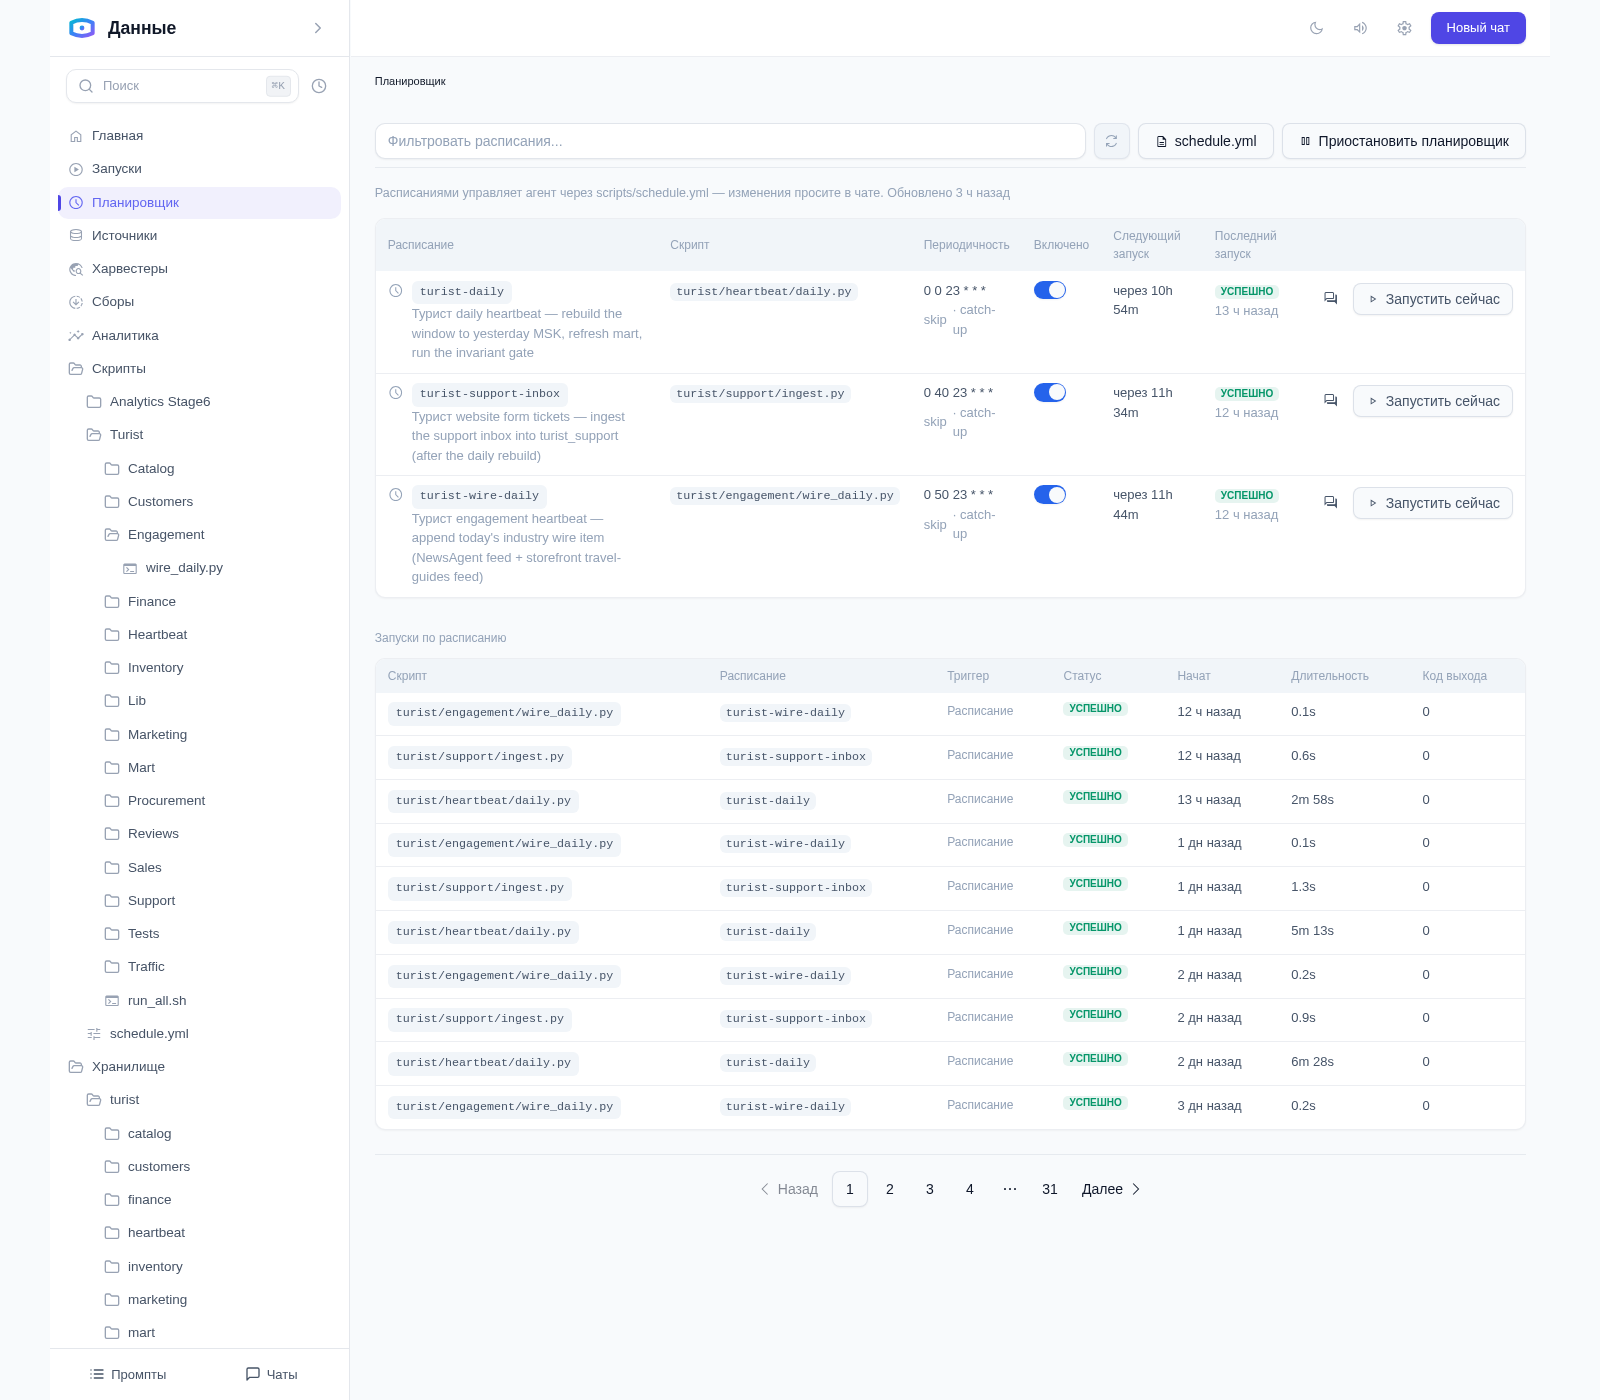Collapse the sidebar with chevron arrow
The image size is (1600, 1400).
[318, 28]
